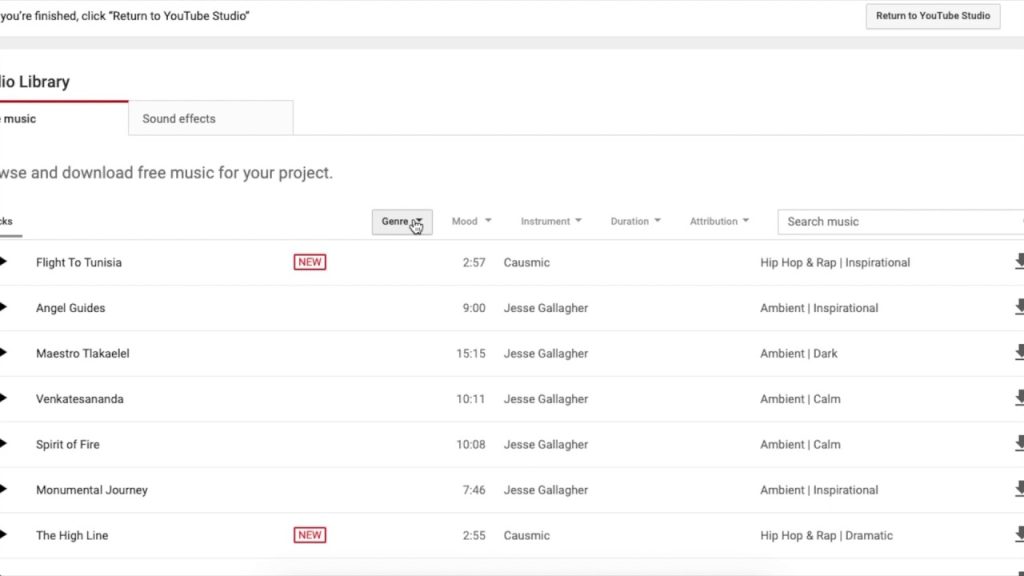Screen dimensions: 1024x576
Task: Open the Mood filter dropdown
Action: click(x=470, y=221)
